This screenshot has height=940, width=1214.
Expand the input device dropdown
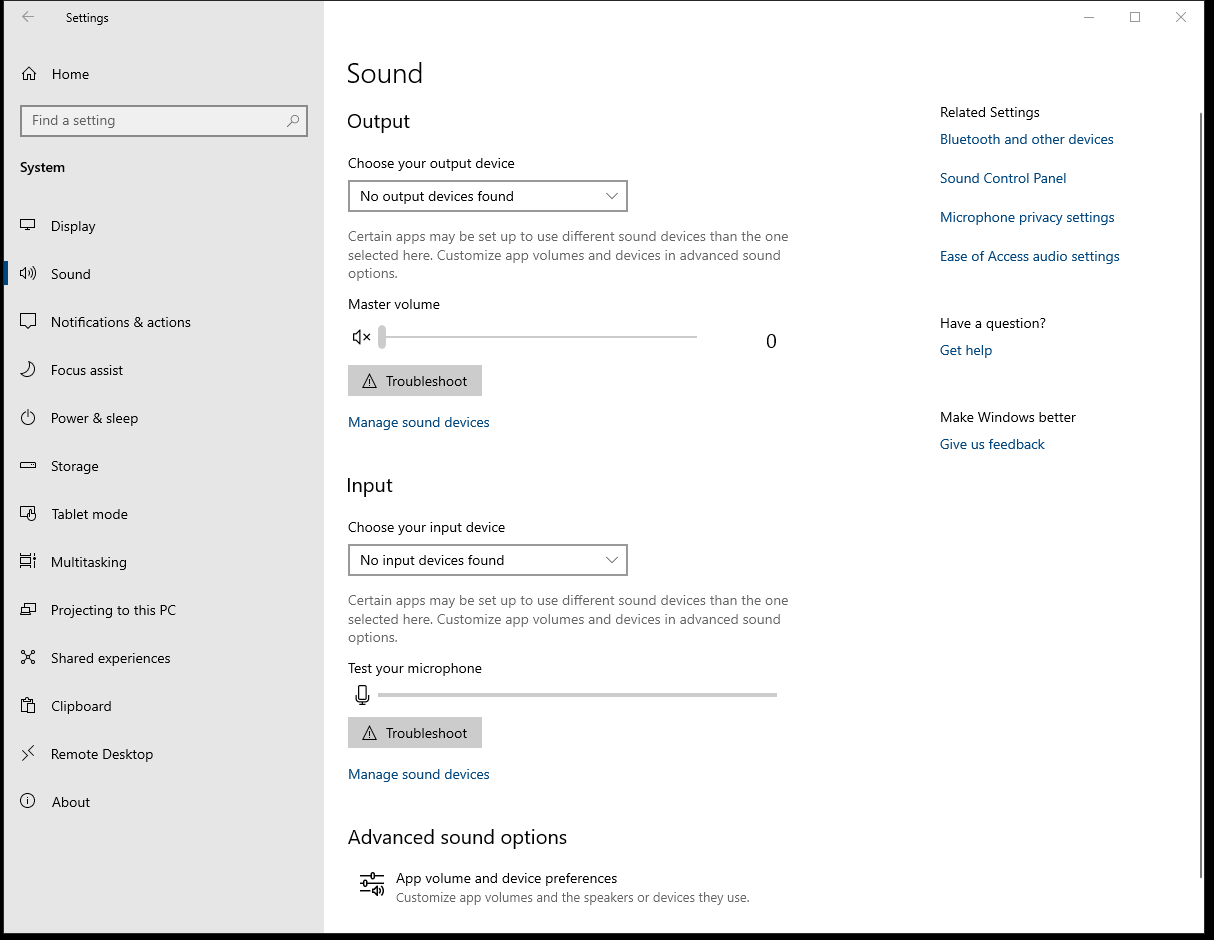[487, 560]
